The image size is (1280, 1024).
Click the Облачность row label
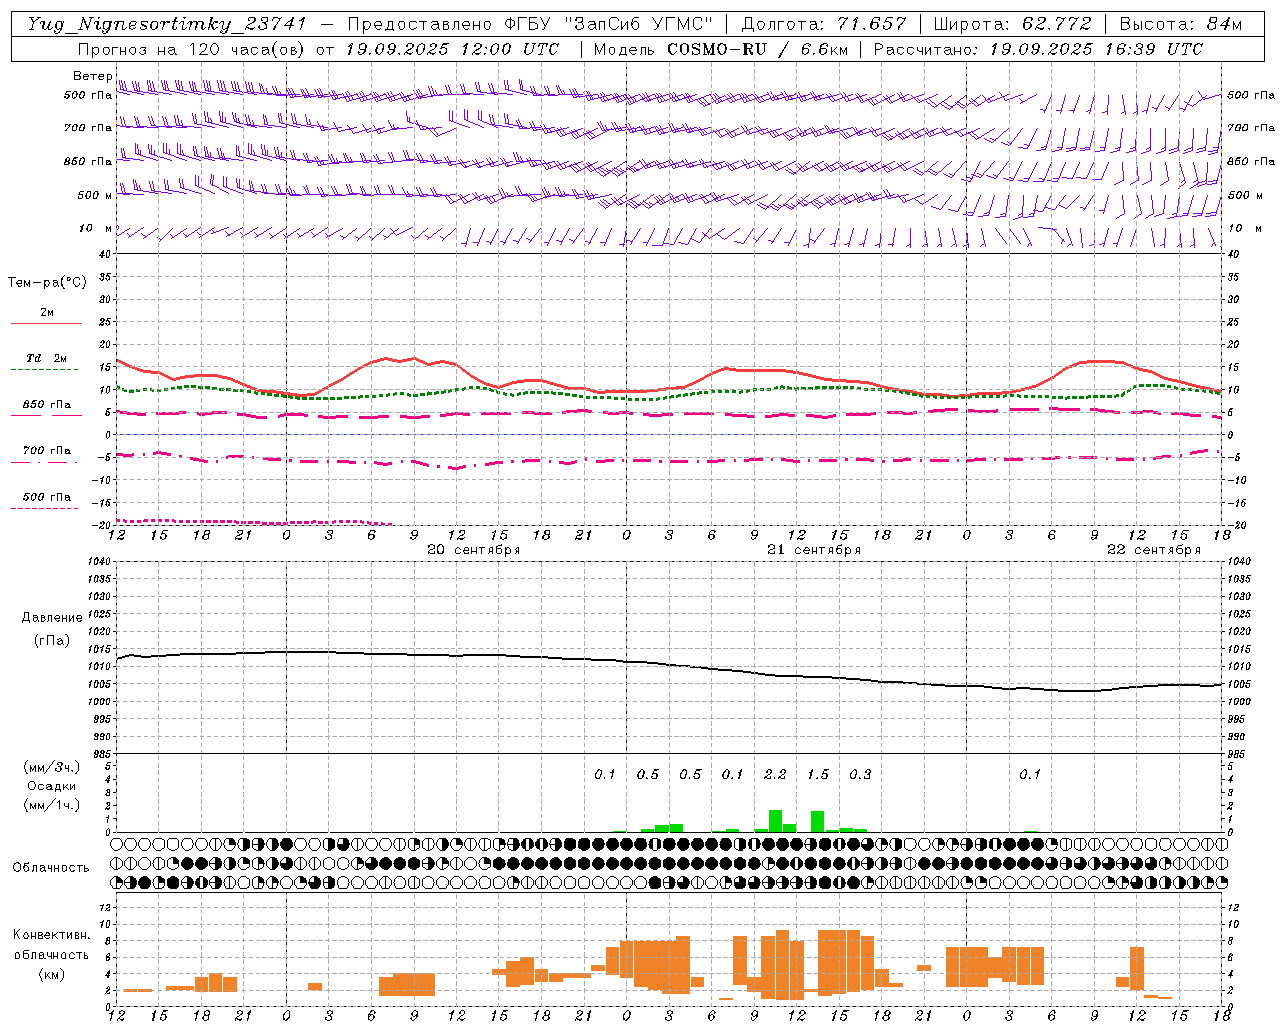coord(51,868)
